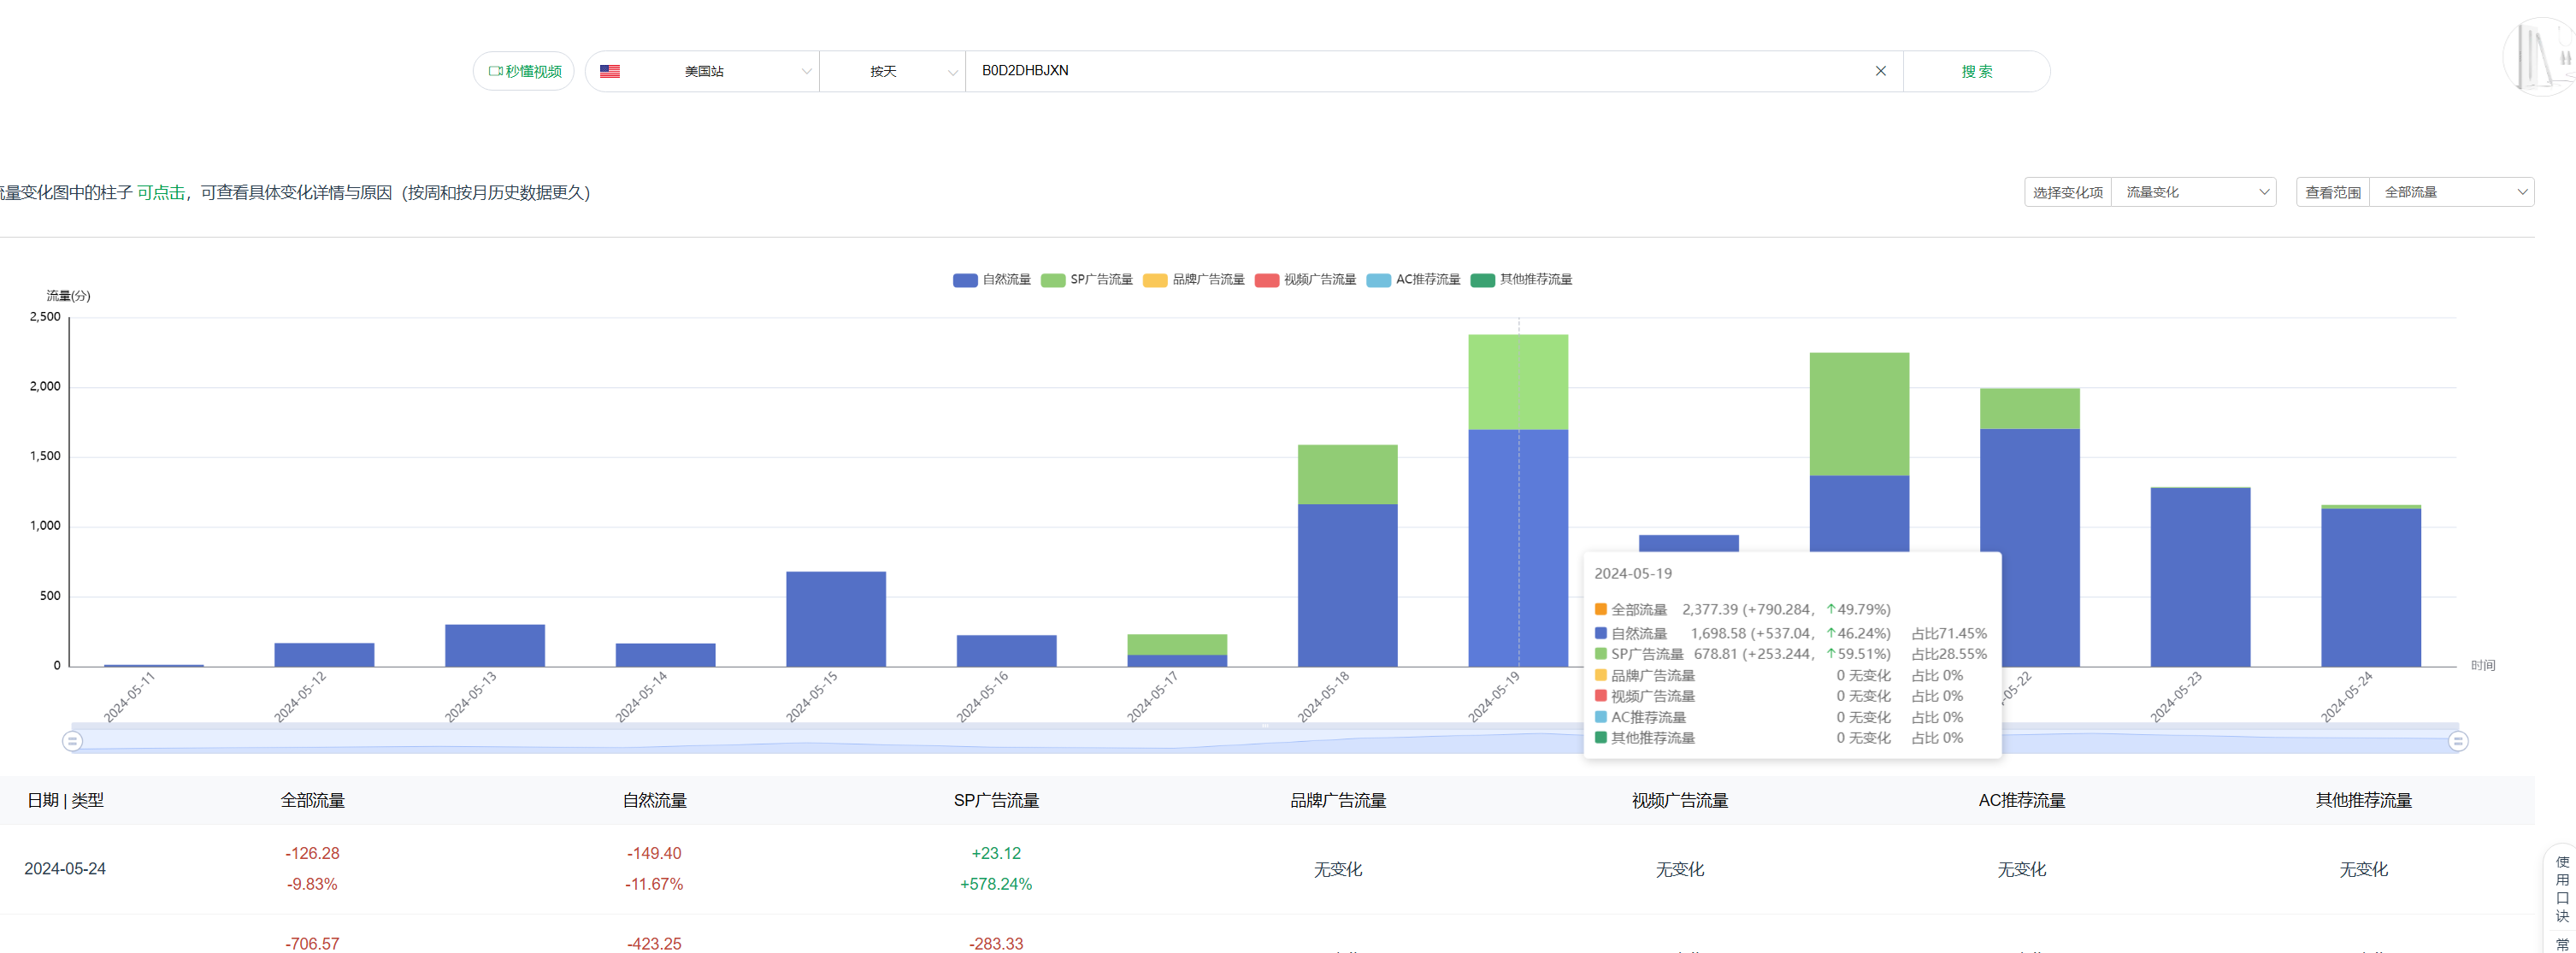The height and width of the screenshot is (953, 2576).
Task: Click the dark green 其他推荐流量 legend icon
Action: [1483, 280]
